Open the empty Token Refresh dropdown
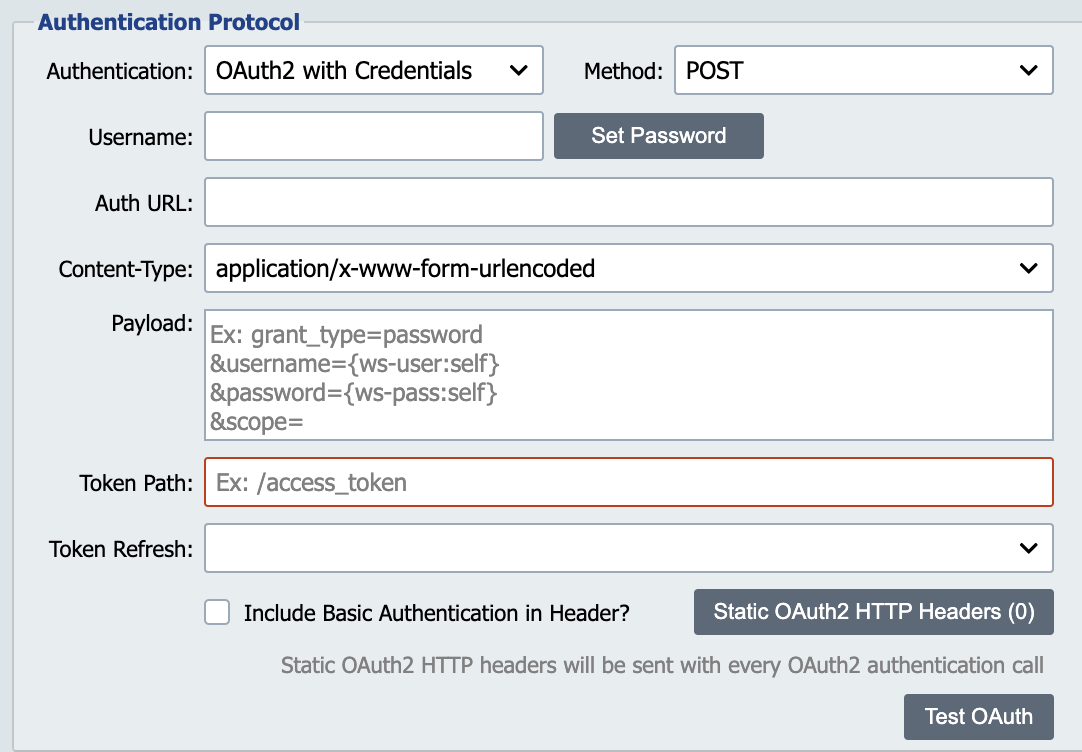 [x=628, y=548]
